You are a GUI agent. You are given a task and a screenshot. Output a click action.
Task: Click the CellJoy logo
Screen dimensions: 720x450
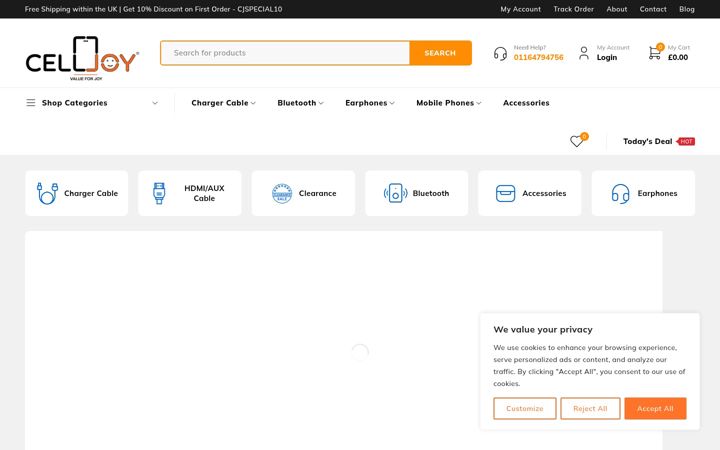pyautogui.click(x=82, y=58)
